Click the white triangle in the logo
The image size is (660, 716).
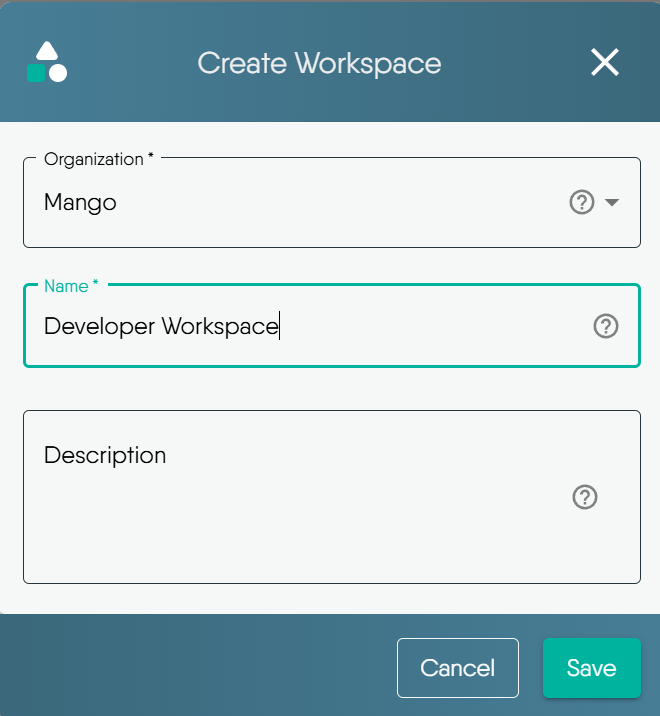tap(46, 52)
